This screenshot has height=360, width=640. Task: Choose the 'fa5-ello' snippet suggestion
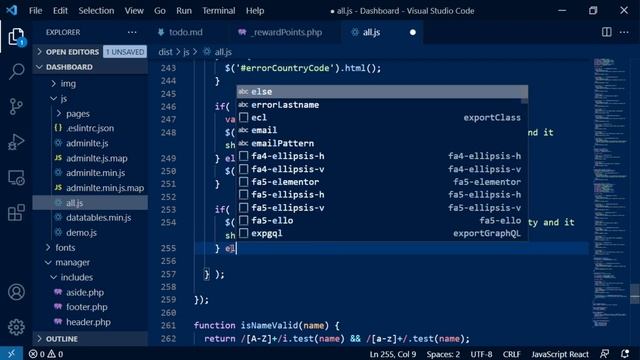[x=382, y=220]
